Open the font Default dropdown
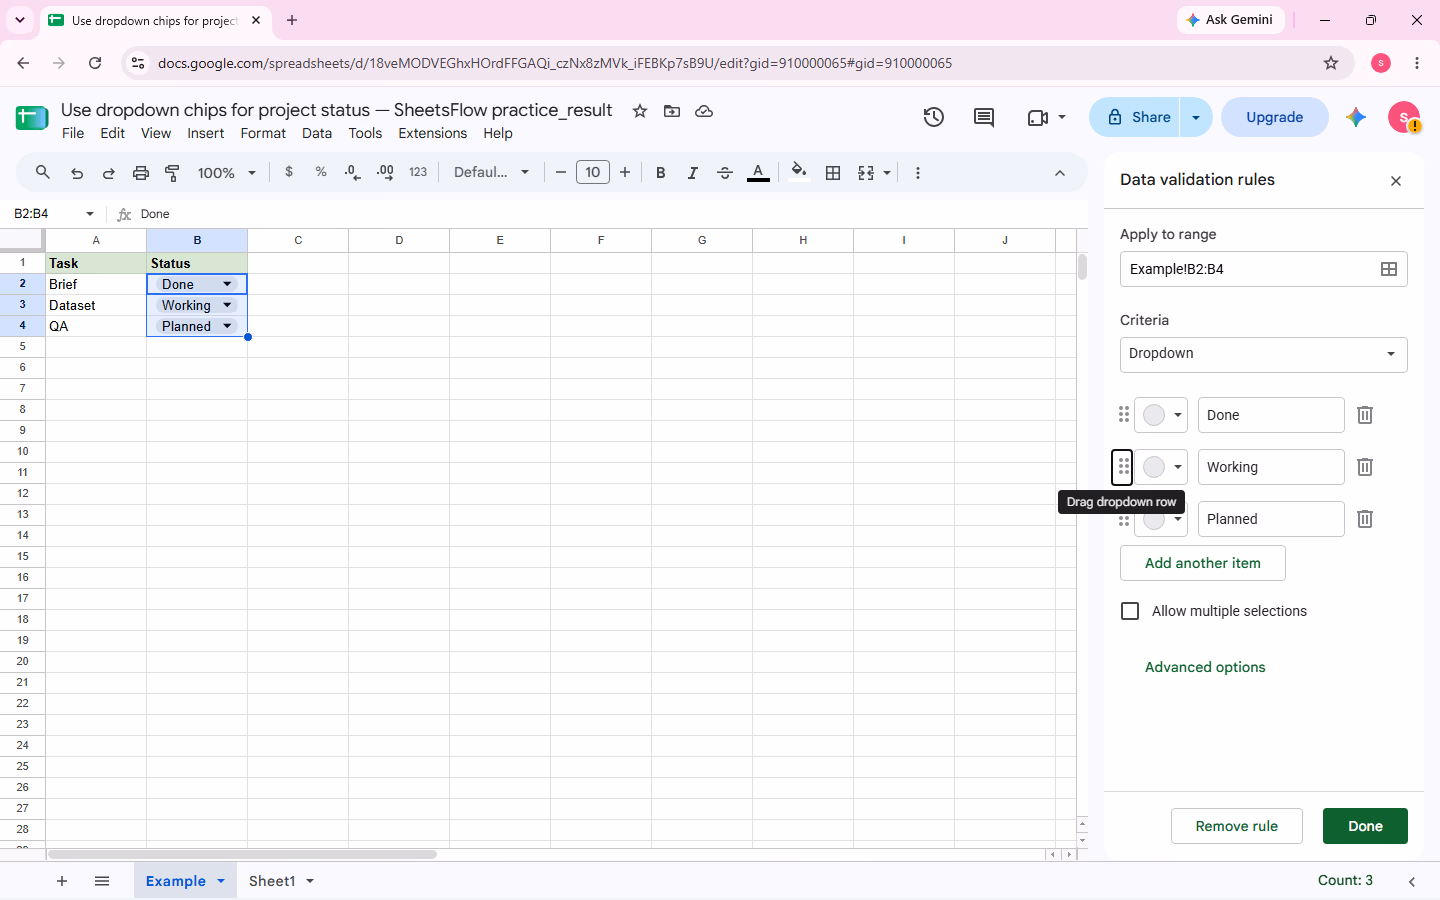 (491, 172)
